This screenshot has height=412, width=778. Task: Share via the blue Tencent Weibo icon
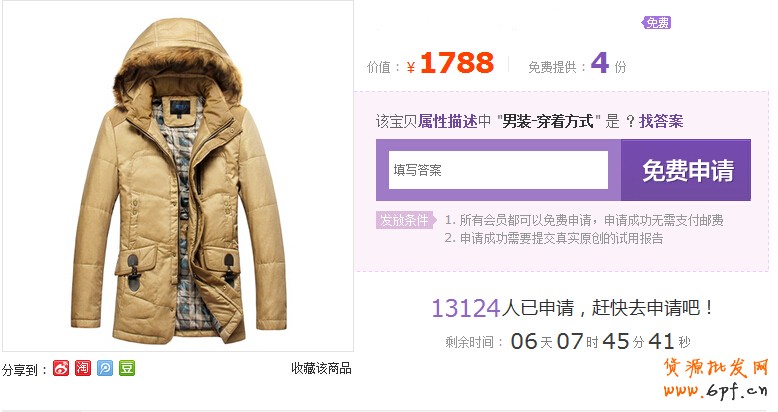click(x=105, y=368)
